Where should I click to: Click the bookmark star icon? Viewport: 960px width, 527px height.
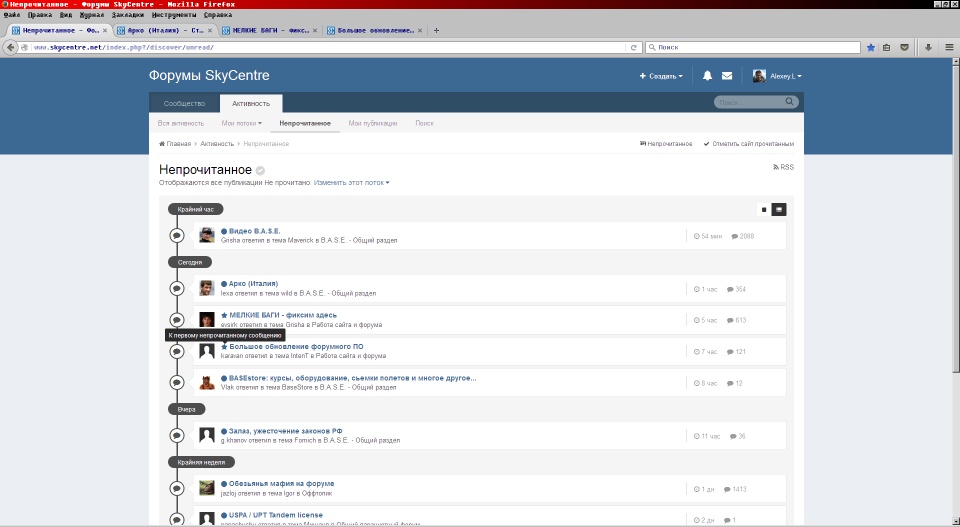(871, 47)
